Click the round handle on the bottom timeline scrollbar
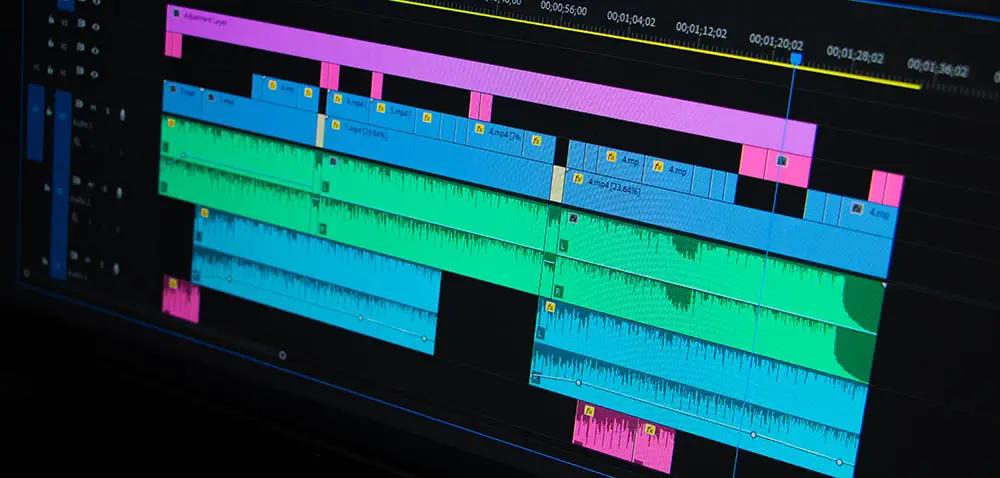Viewport: 1000px width, 478px height. pos(283,355)
